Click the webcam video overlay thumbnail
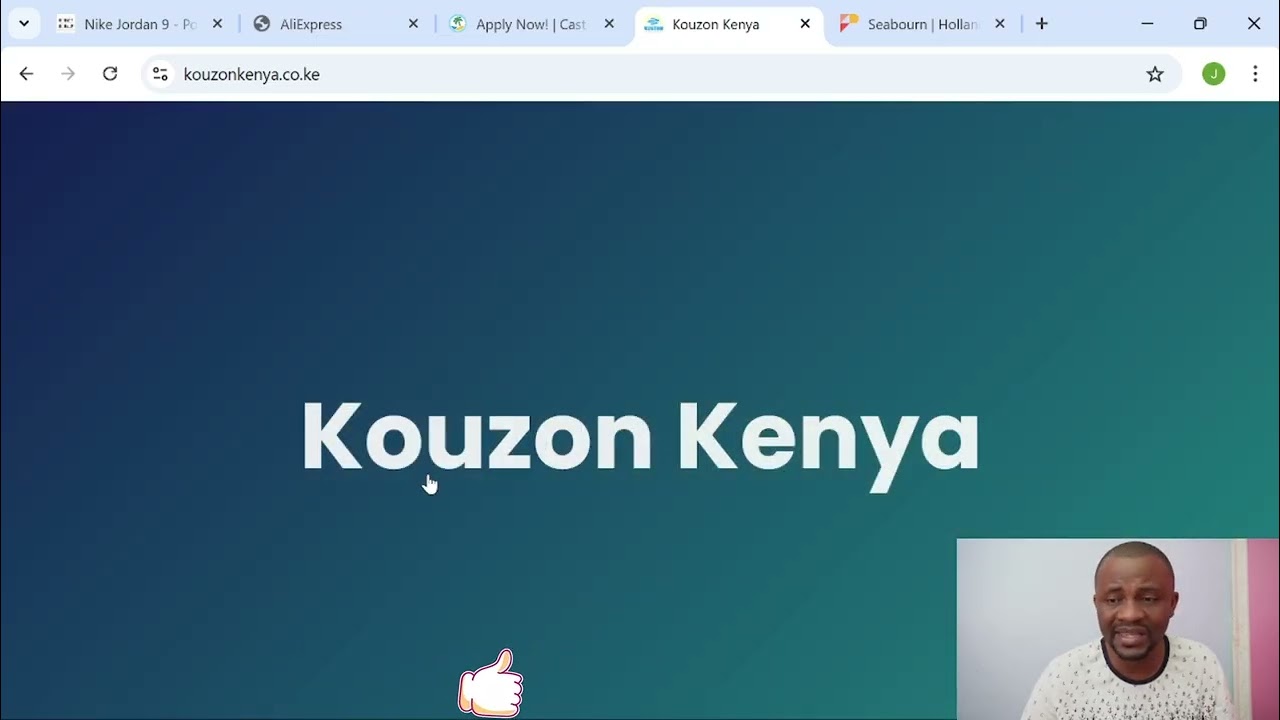 coord(1117,629)
